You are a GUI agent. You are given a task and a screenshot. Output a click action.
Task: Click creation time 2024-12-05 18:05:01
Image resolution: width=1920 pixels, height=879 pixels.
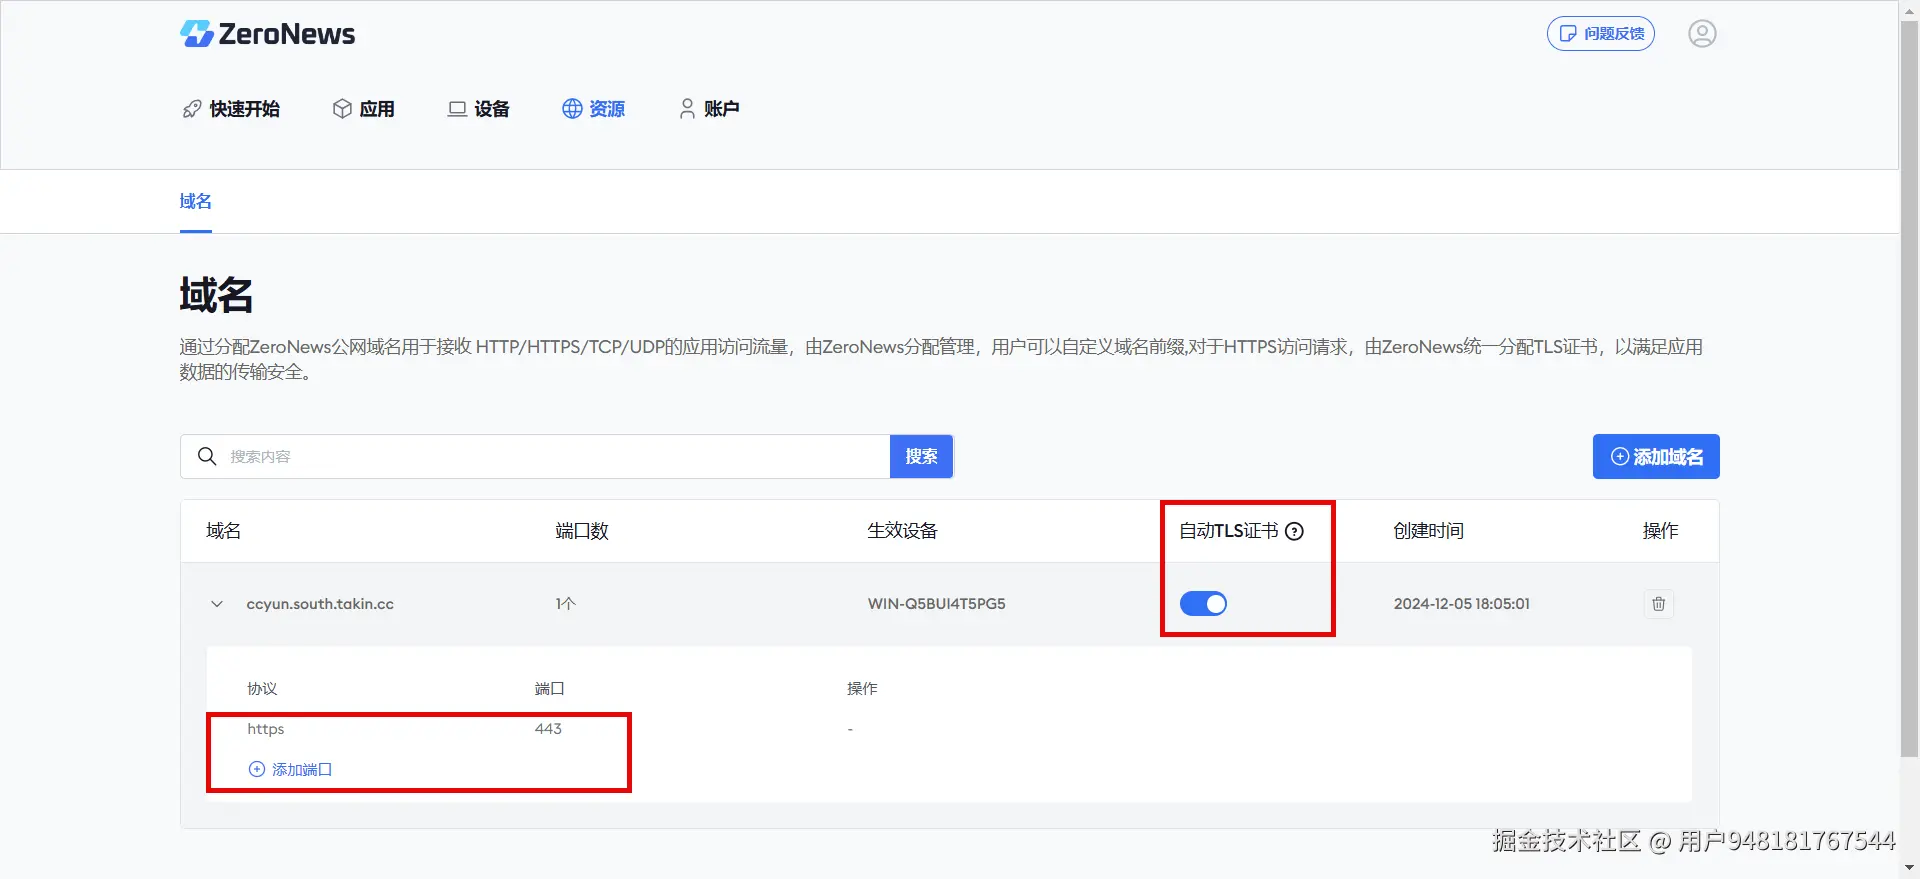[1462, 604]
